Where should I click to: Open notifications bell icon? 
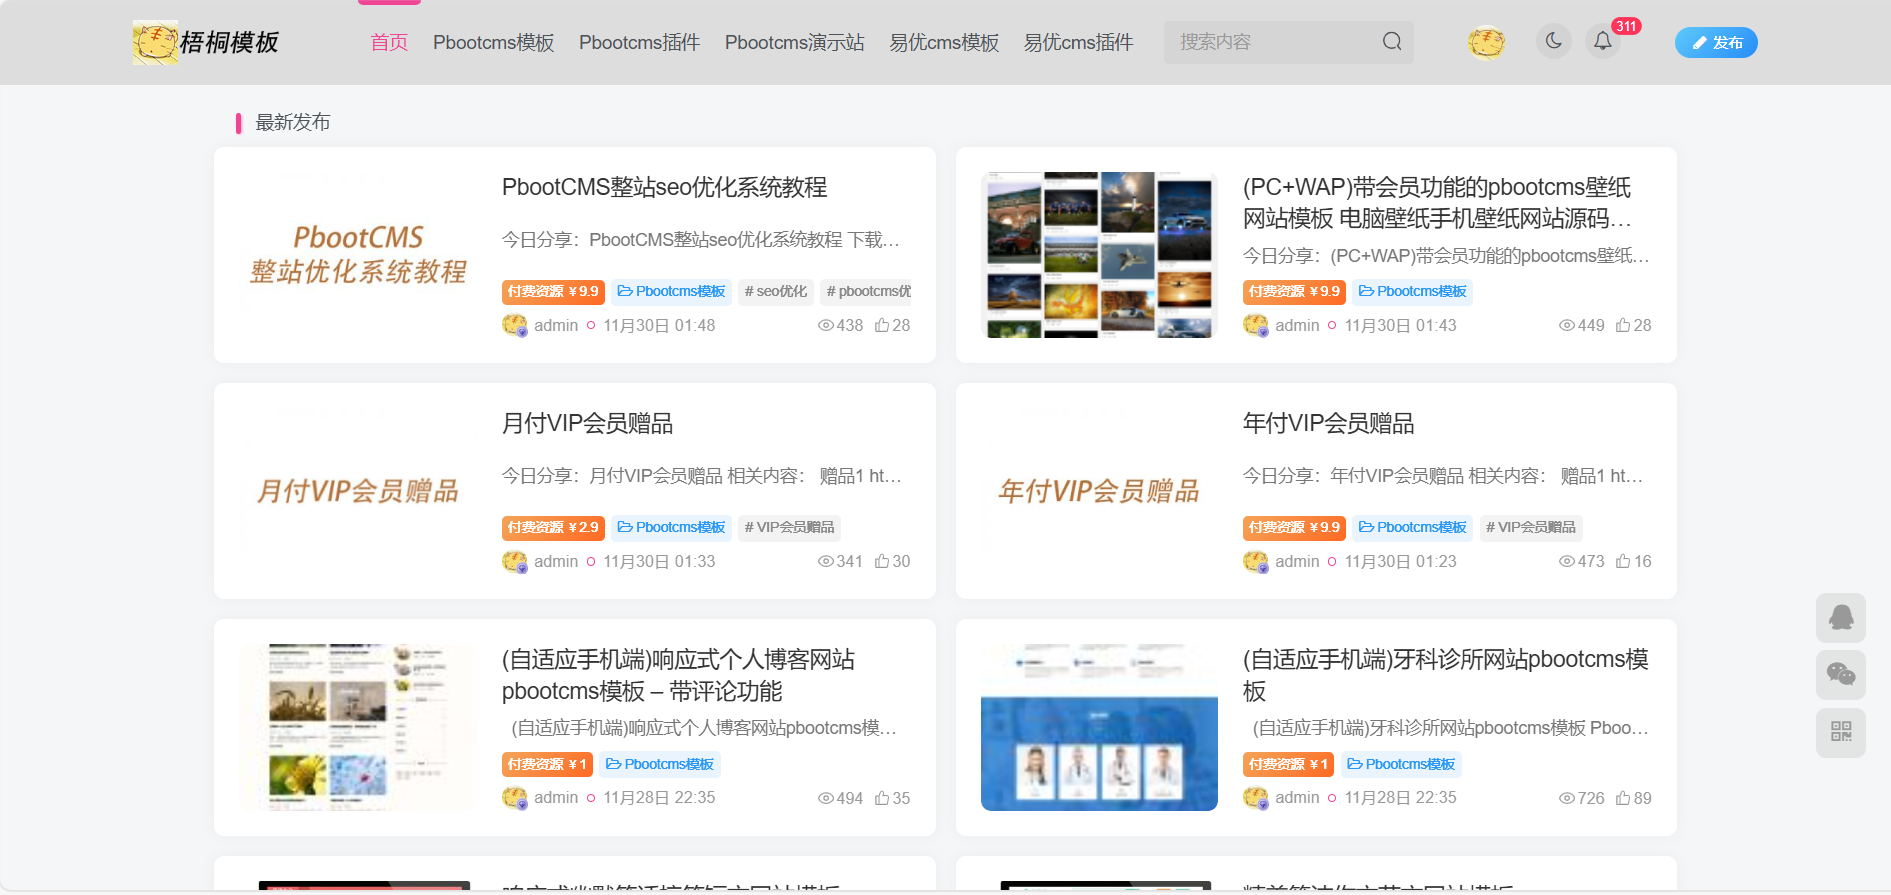click(x=1602, y=41)
